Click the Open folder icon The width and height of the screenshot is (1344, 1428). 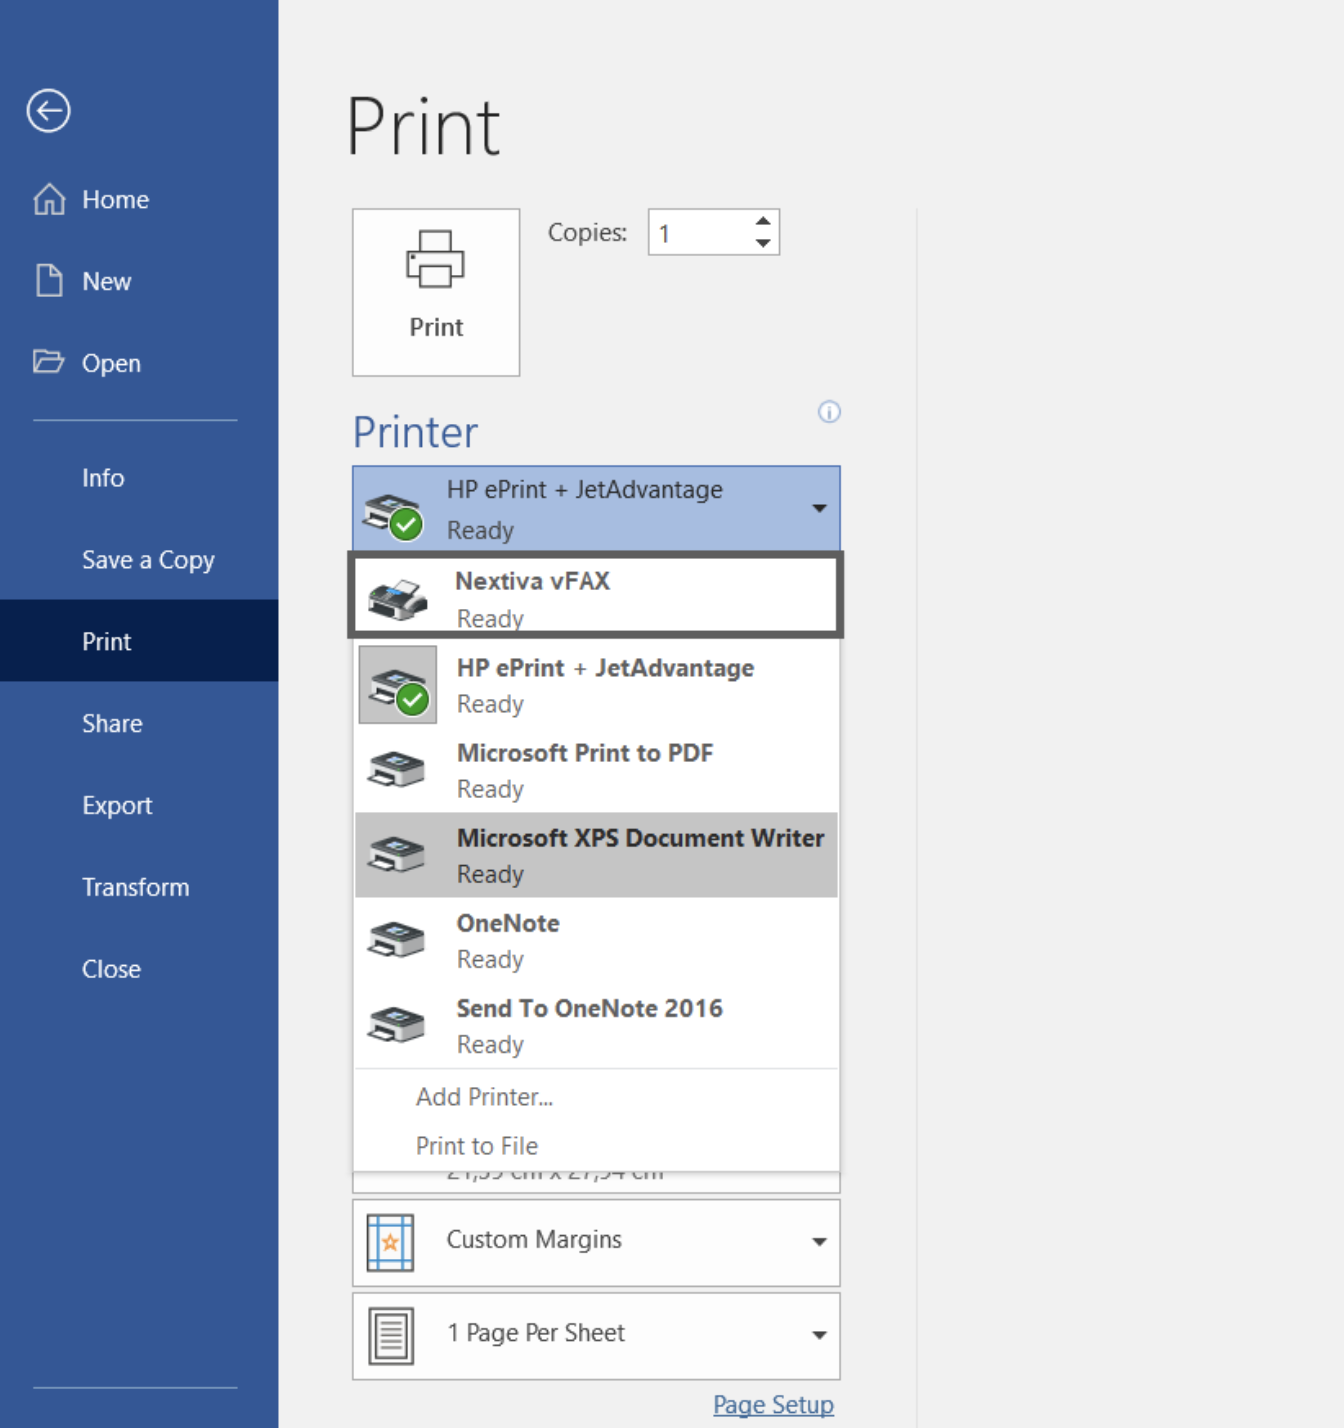tap(48, 361)
